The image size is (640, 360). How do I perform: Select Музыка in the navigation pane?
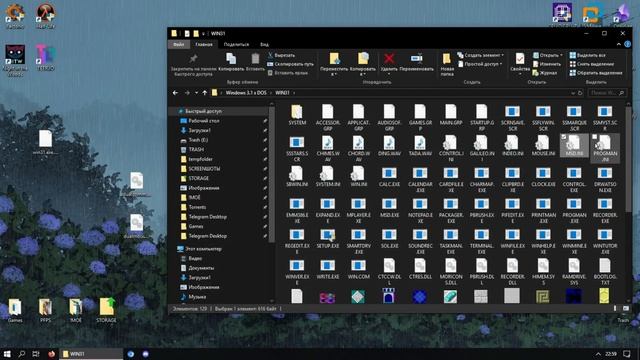[x=197, y=297]
